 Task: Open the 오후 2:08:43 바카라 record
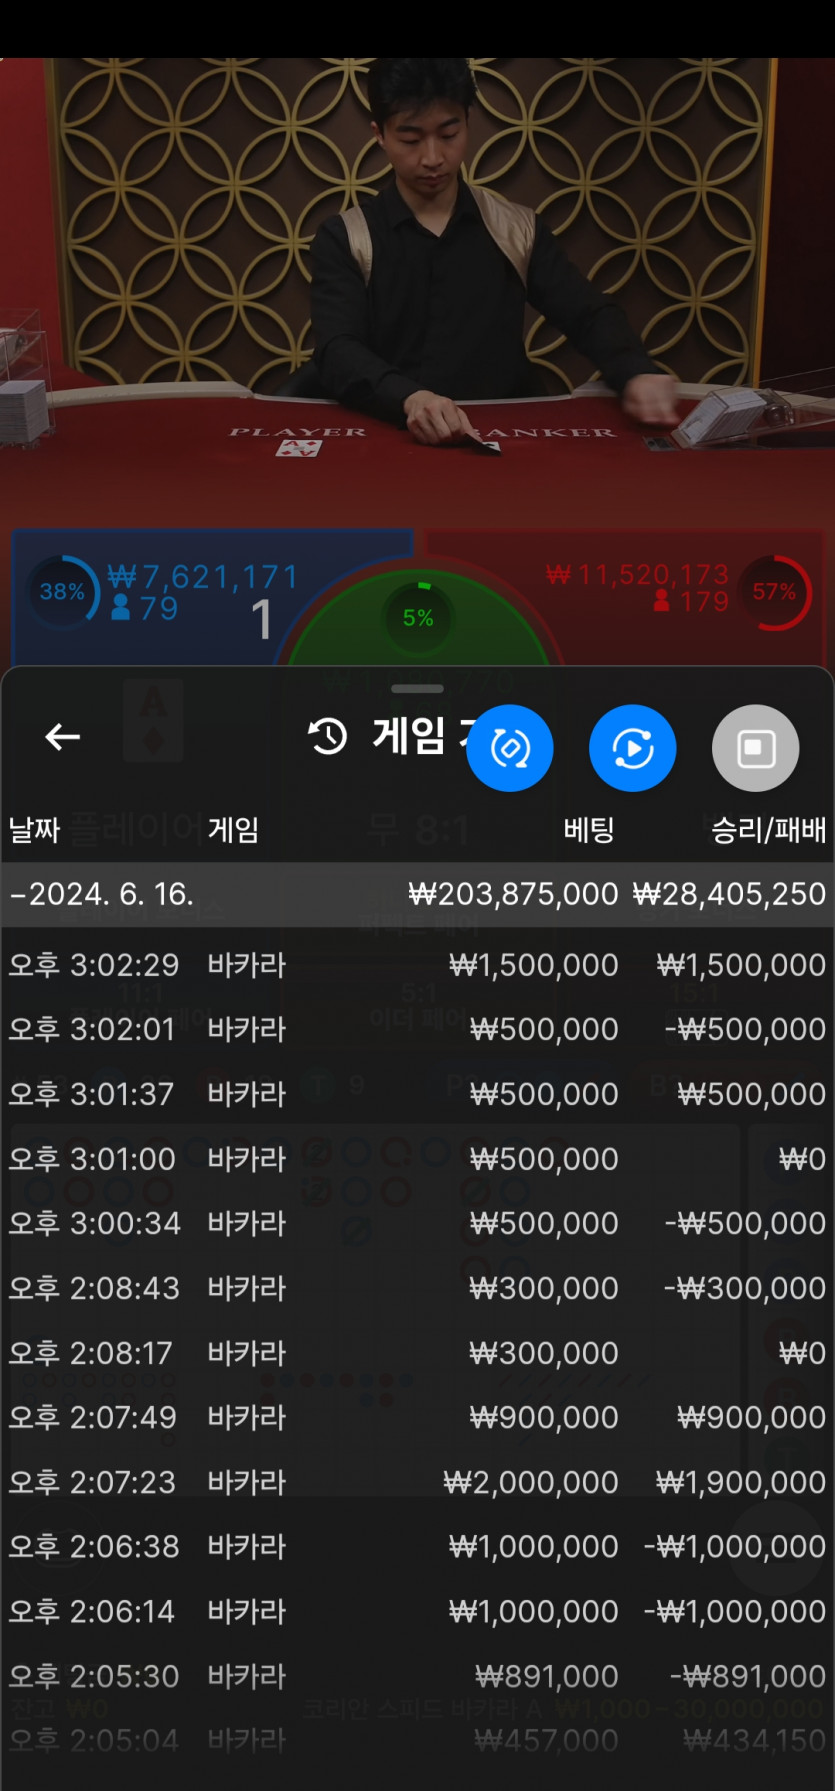tap(418, 1288)
